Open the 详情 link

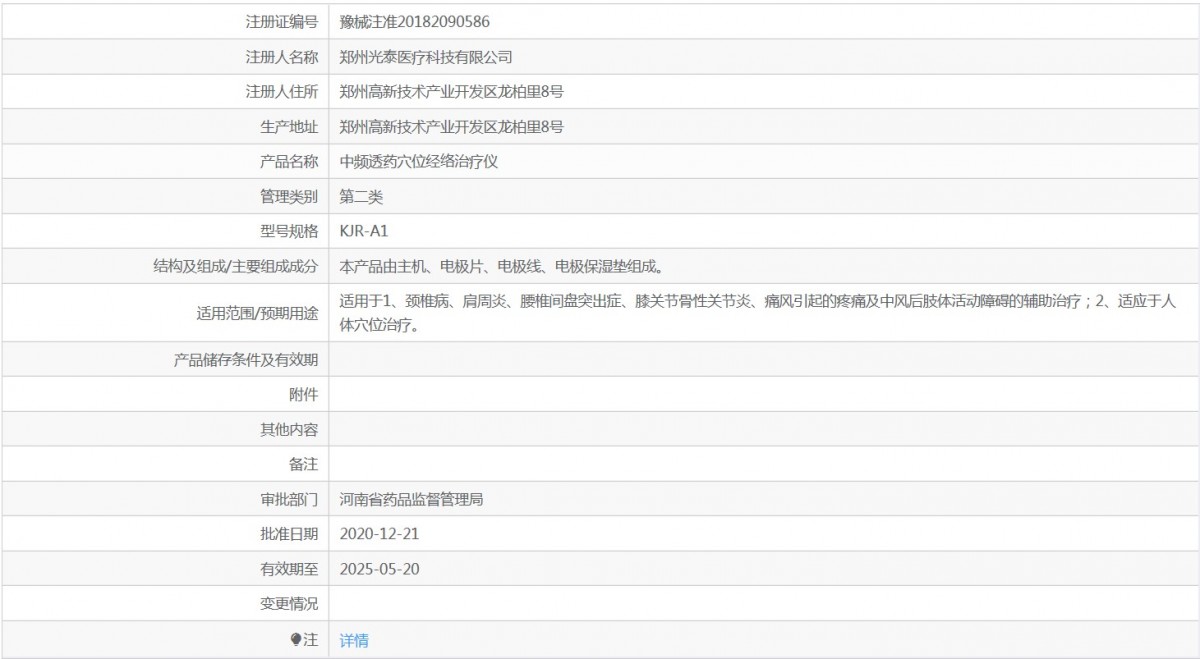(x=354, y=640)
